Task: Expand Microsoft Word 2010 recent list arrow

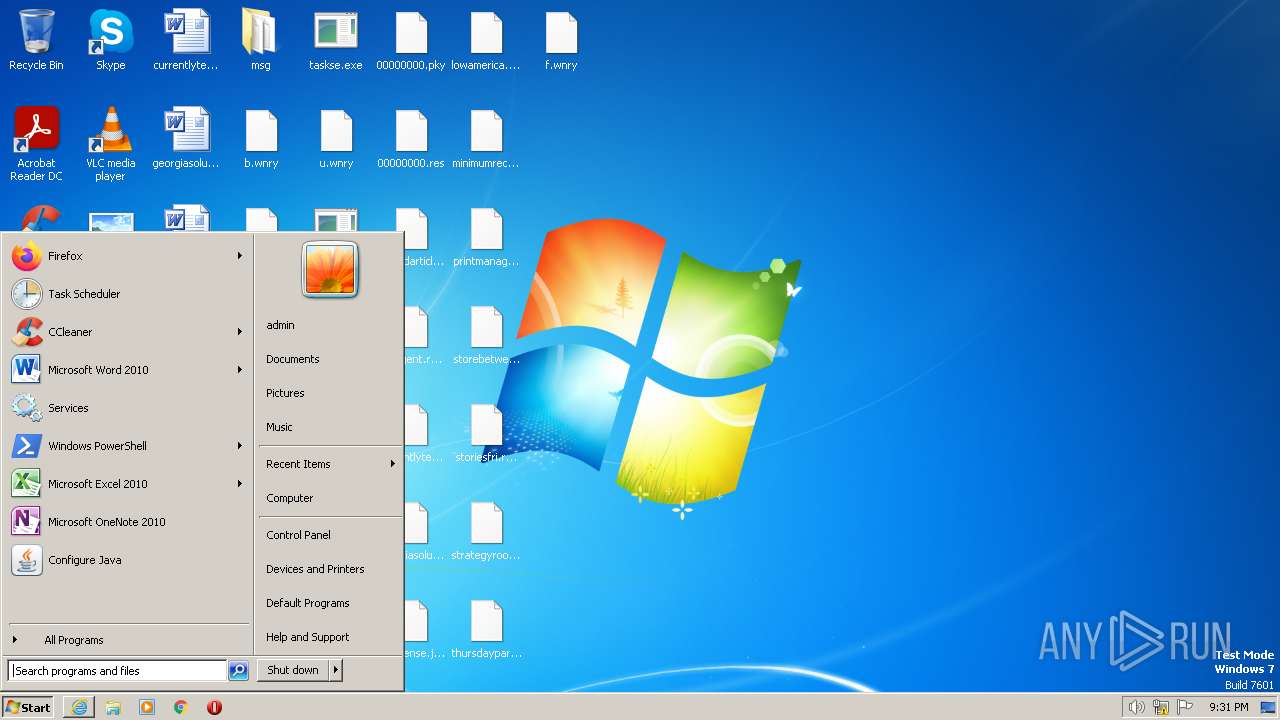Action: click(240, 370)
